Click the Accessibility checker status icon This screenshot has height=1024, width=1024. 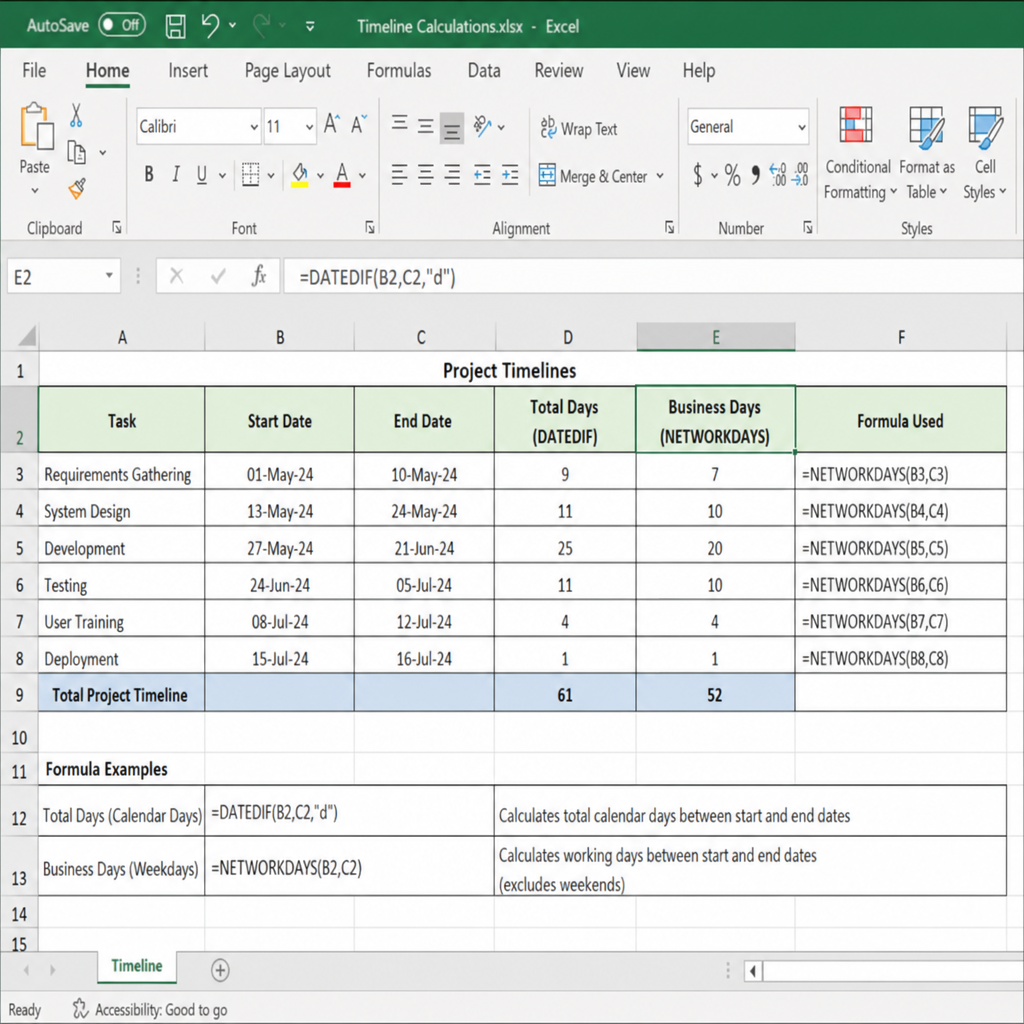pos(80,1009)
